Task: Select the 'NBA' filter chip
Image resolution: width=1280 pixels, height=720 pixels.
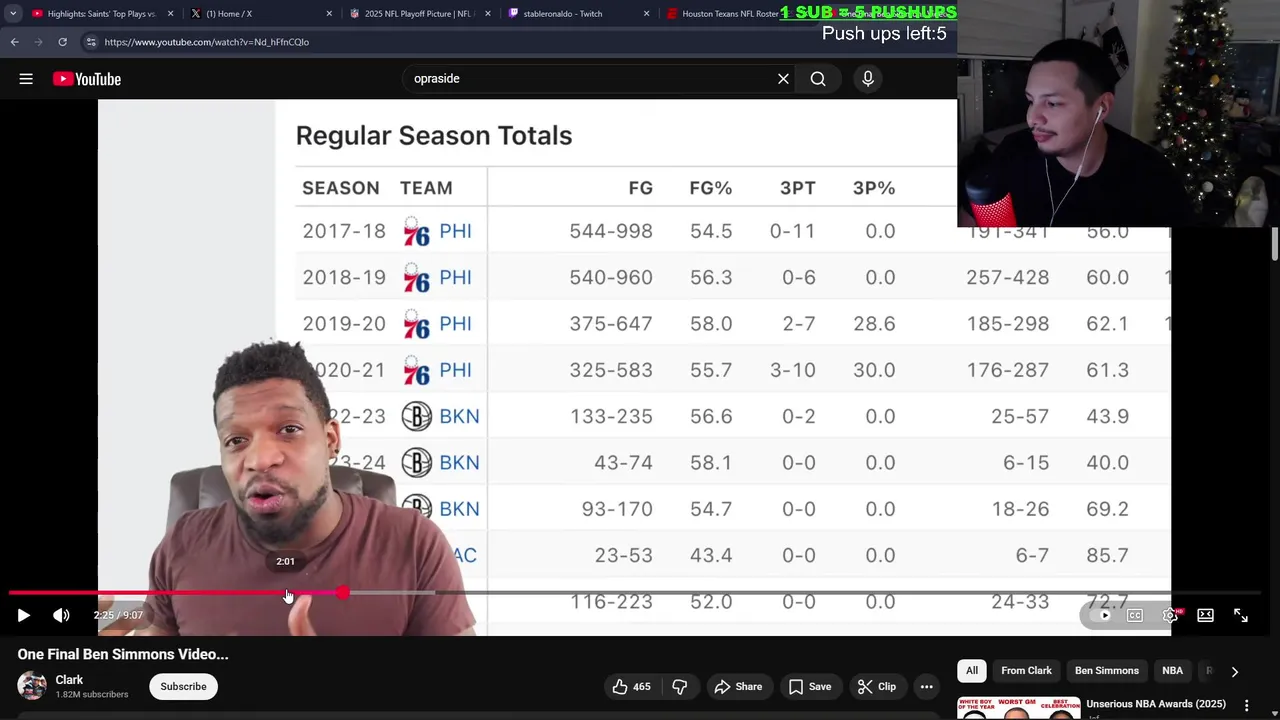Action: [1172, 671]
